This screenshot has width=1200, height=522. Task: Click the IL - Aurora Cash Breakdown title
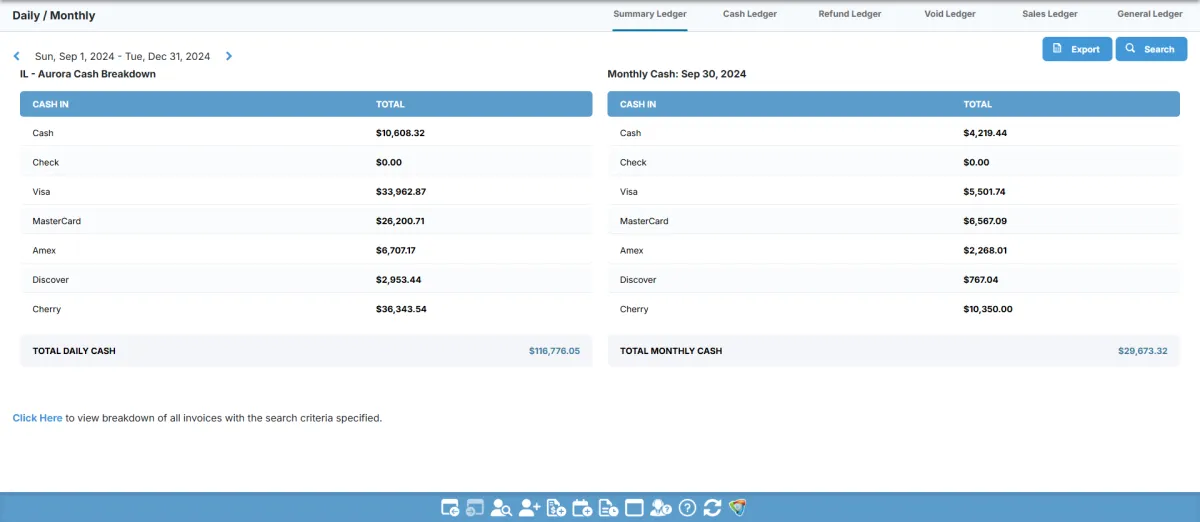[88, 74]
